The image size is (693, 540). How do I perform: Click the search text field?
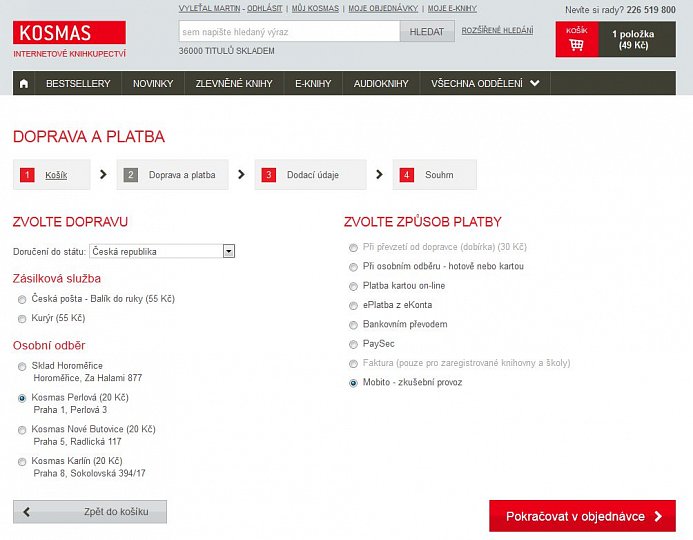[289, 32]
